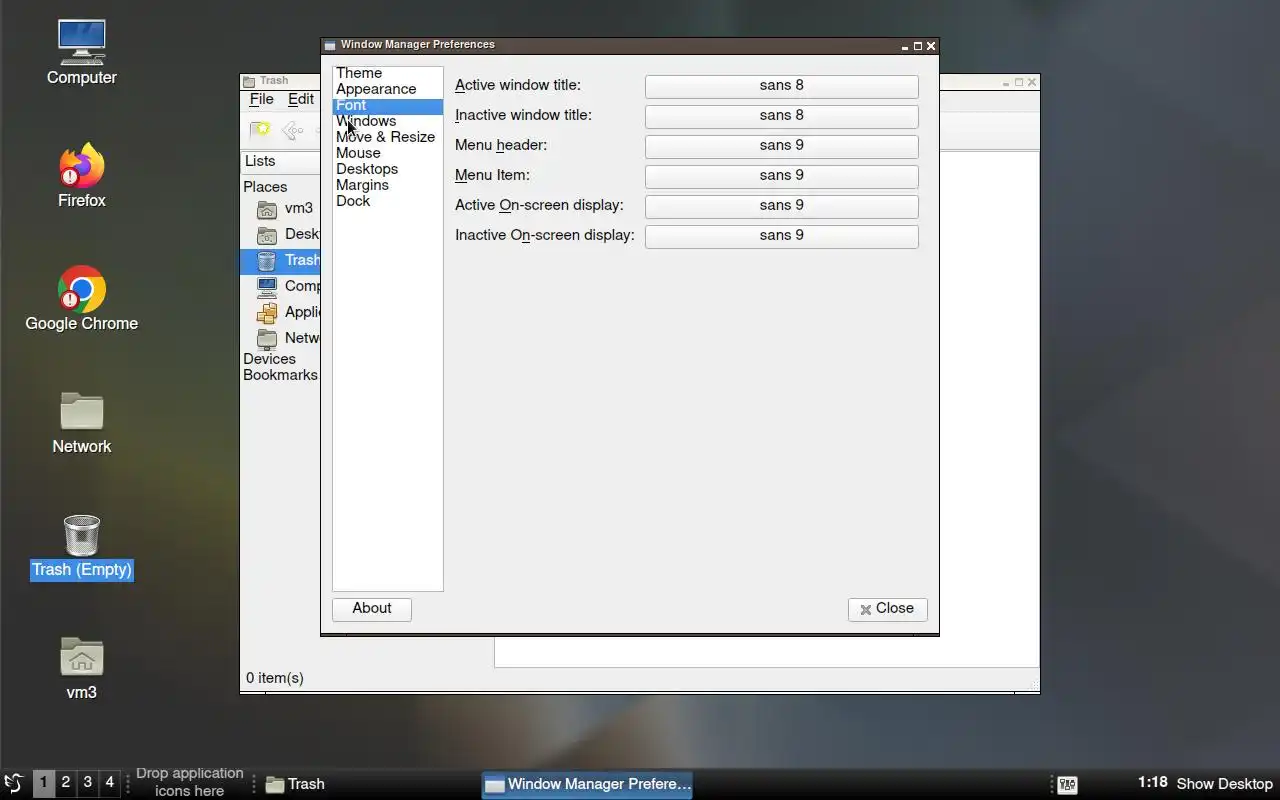Viewport: 1280px width, 800px height.
Task: Click the application launcher drop area
Action: [189, 782]
